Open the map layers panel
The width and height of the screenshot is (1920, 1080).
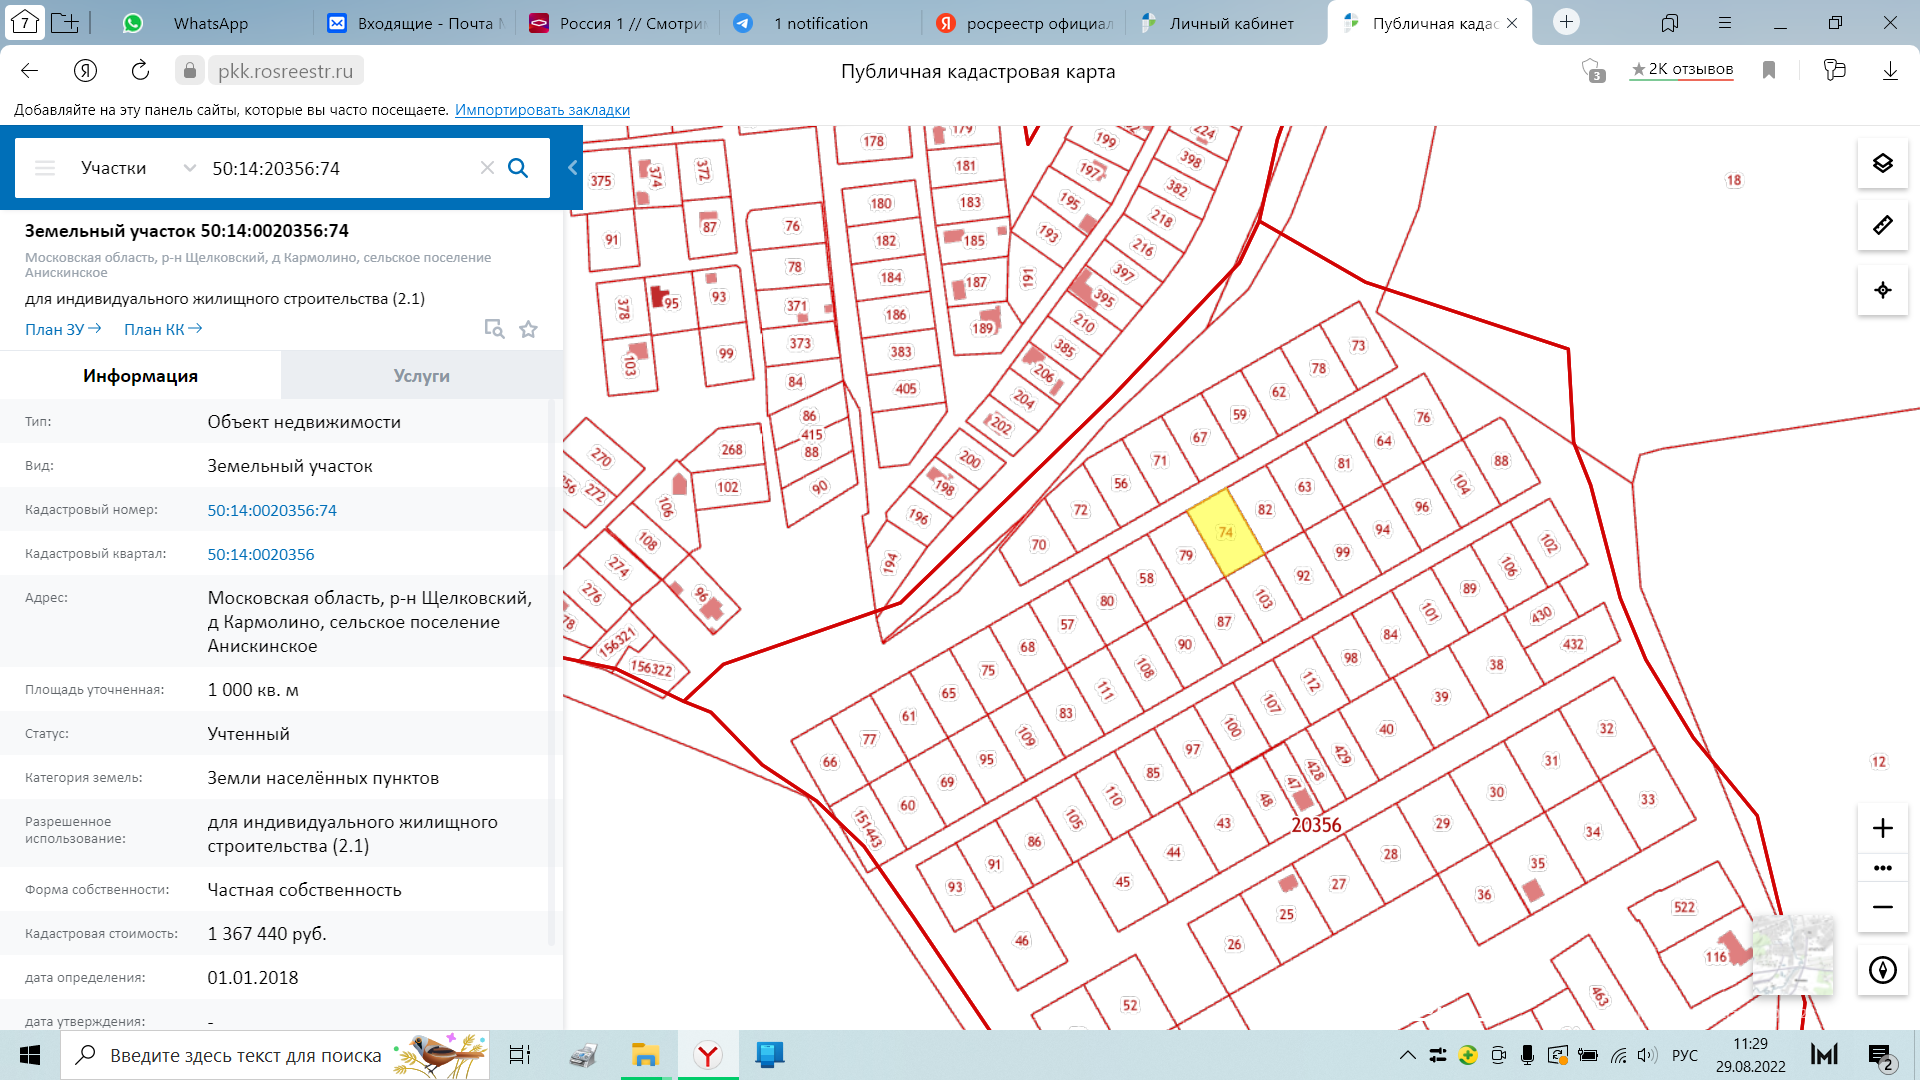point(1882,163)
